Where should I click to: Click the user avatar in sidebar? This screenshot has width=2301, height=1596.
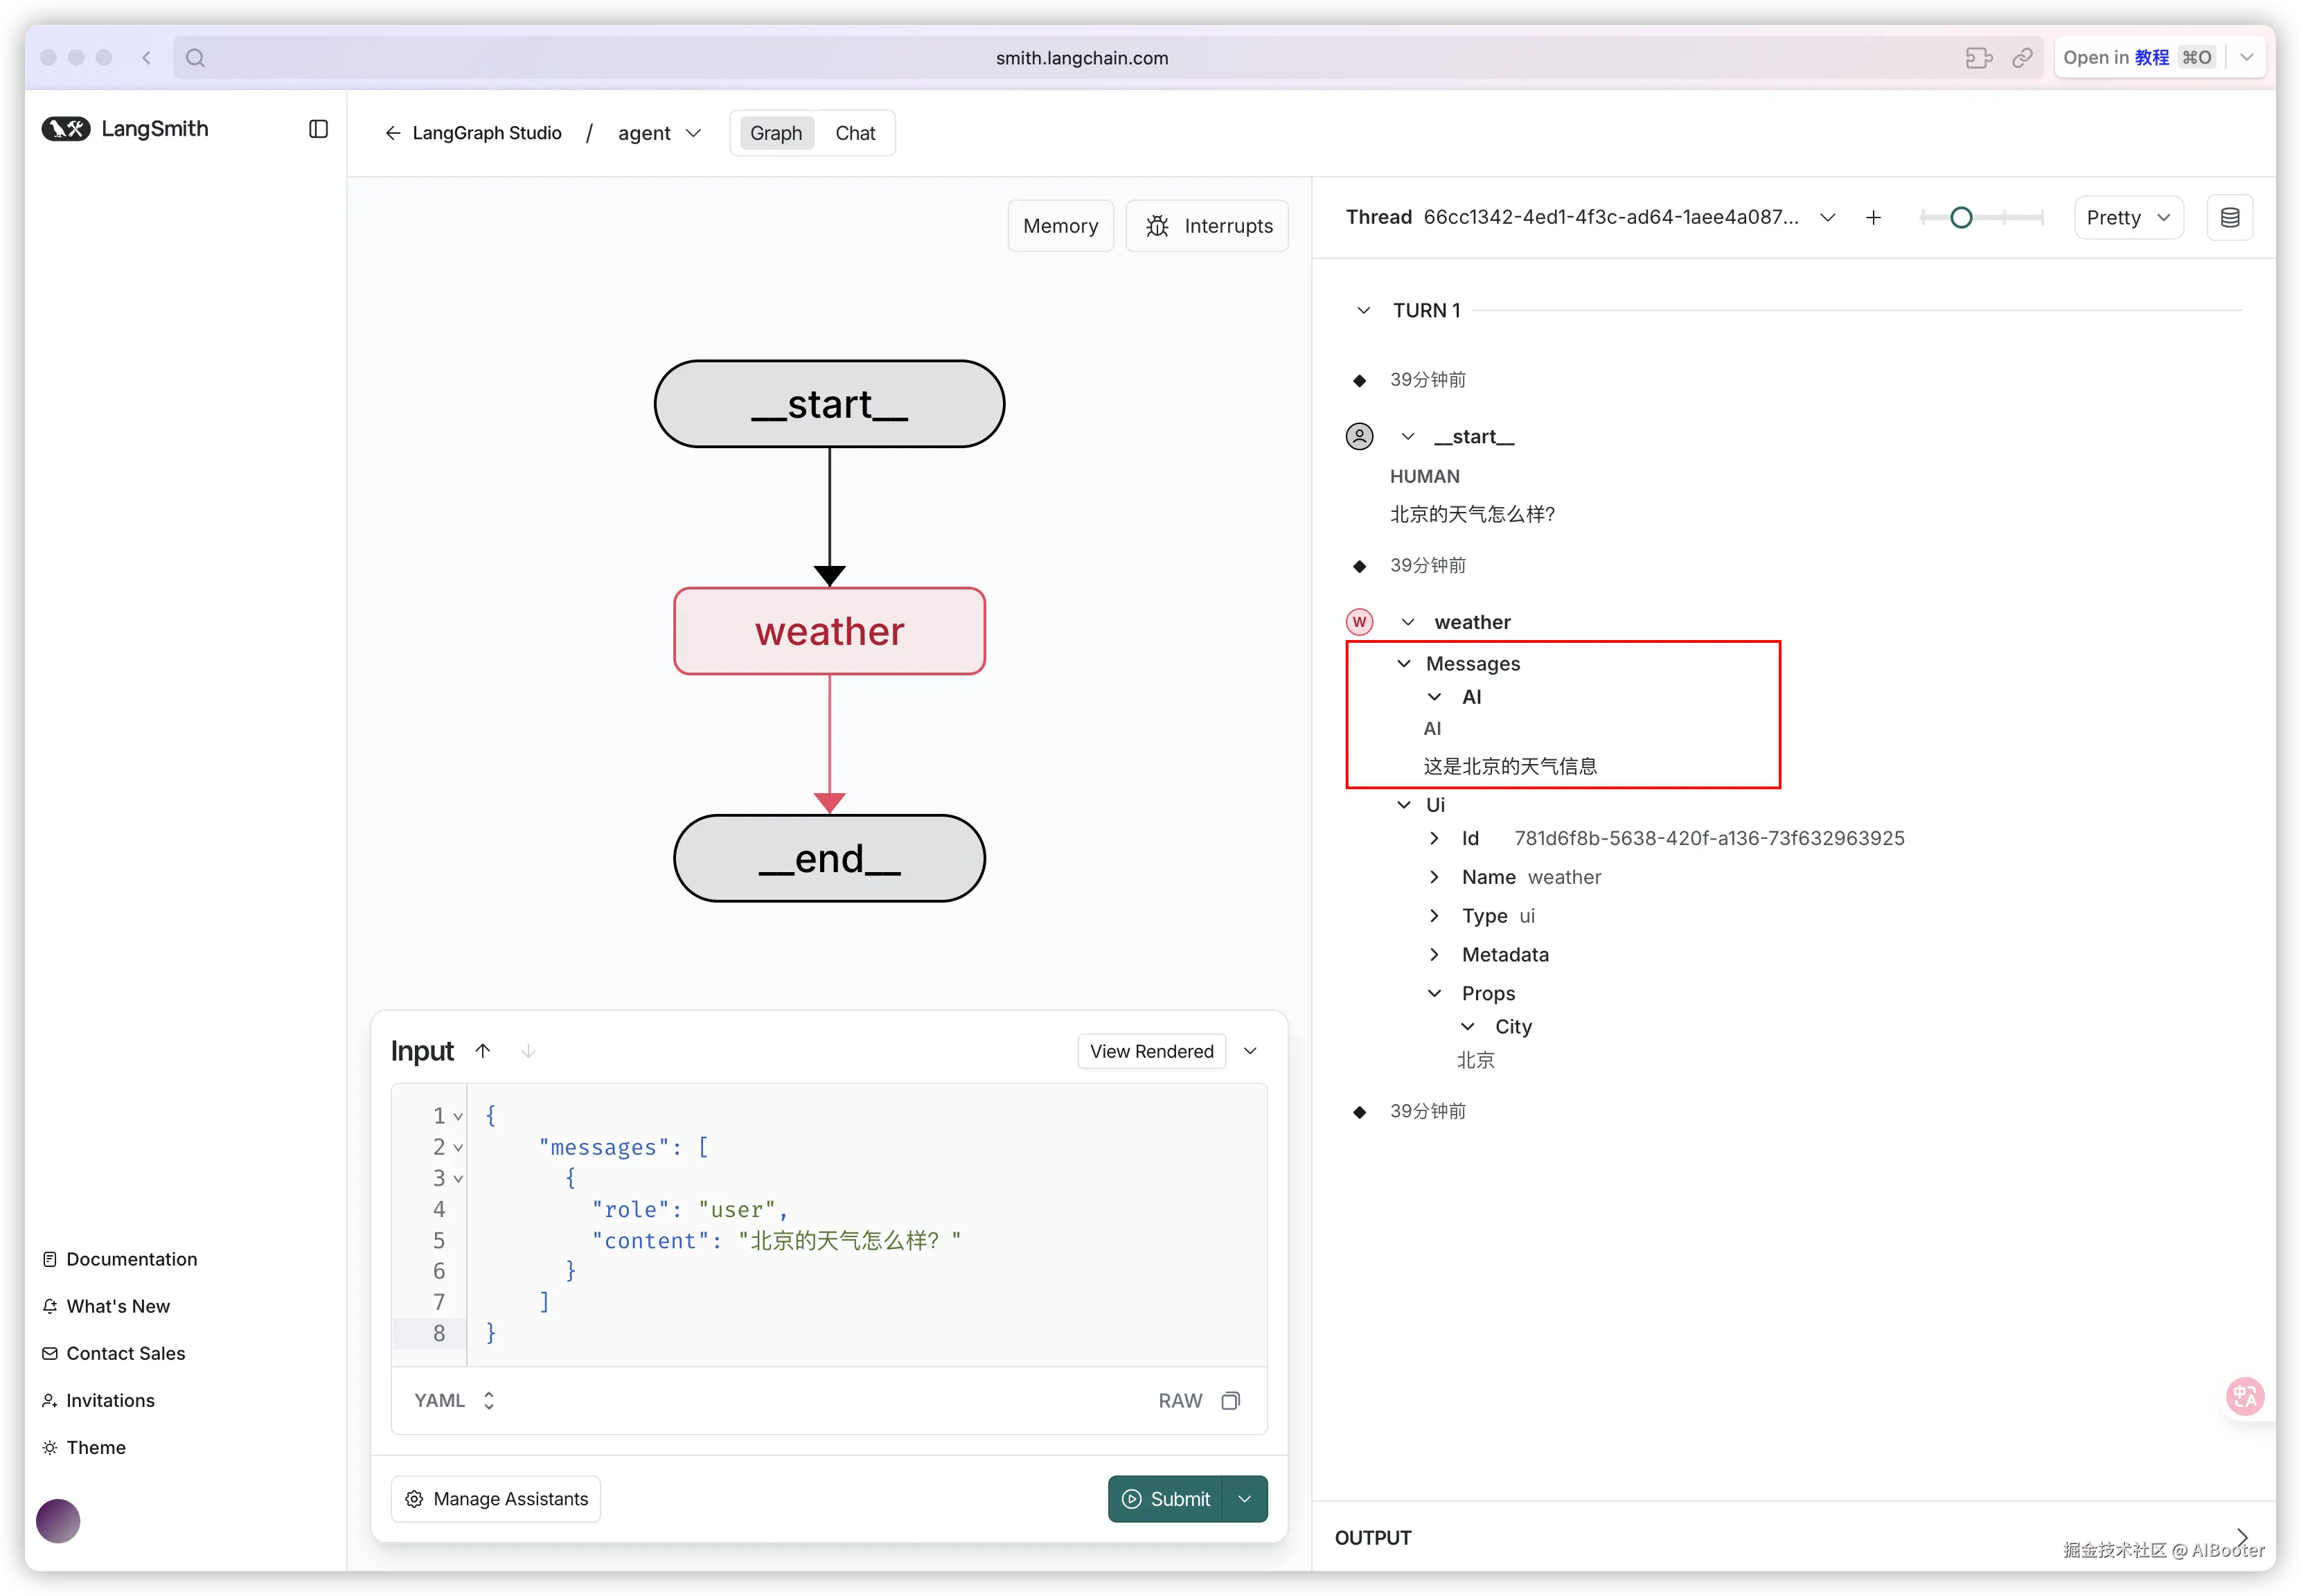tap(58, 1521)
